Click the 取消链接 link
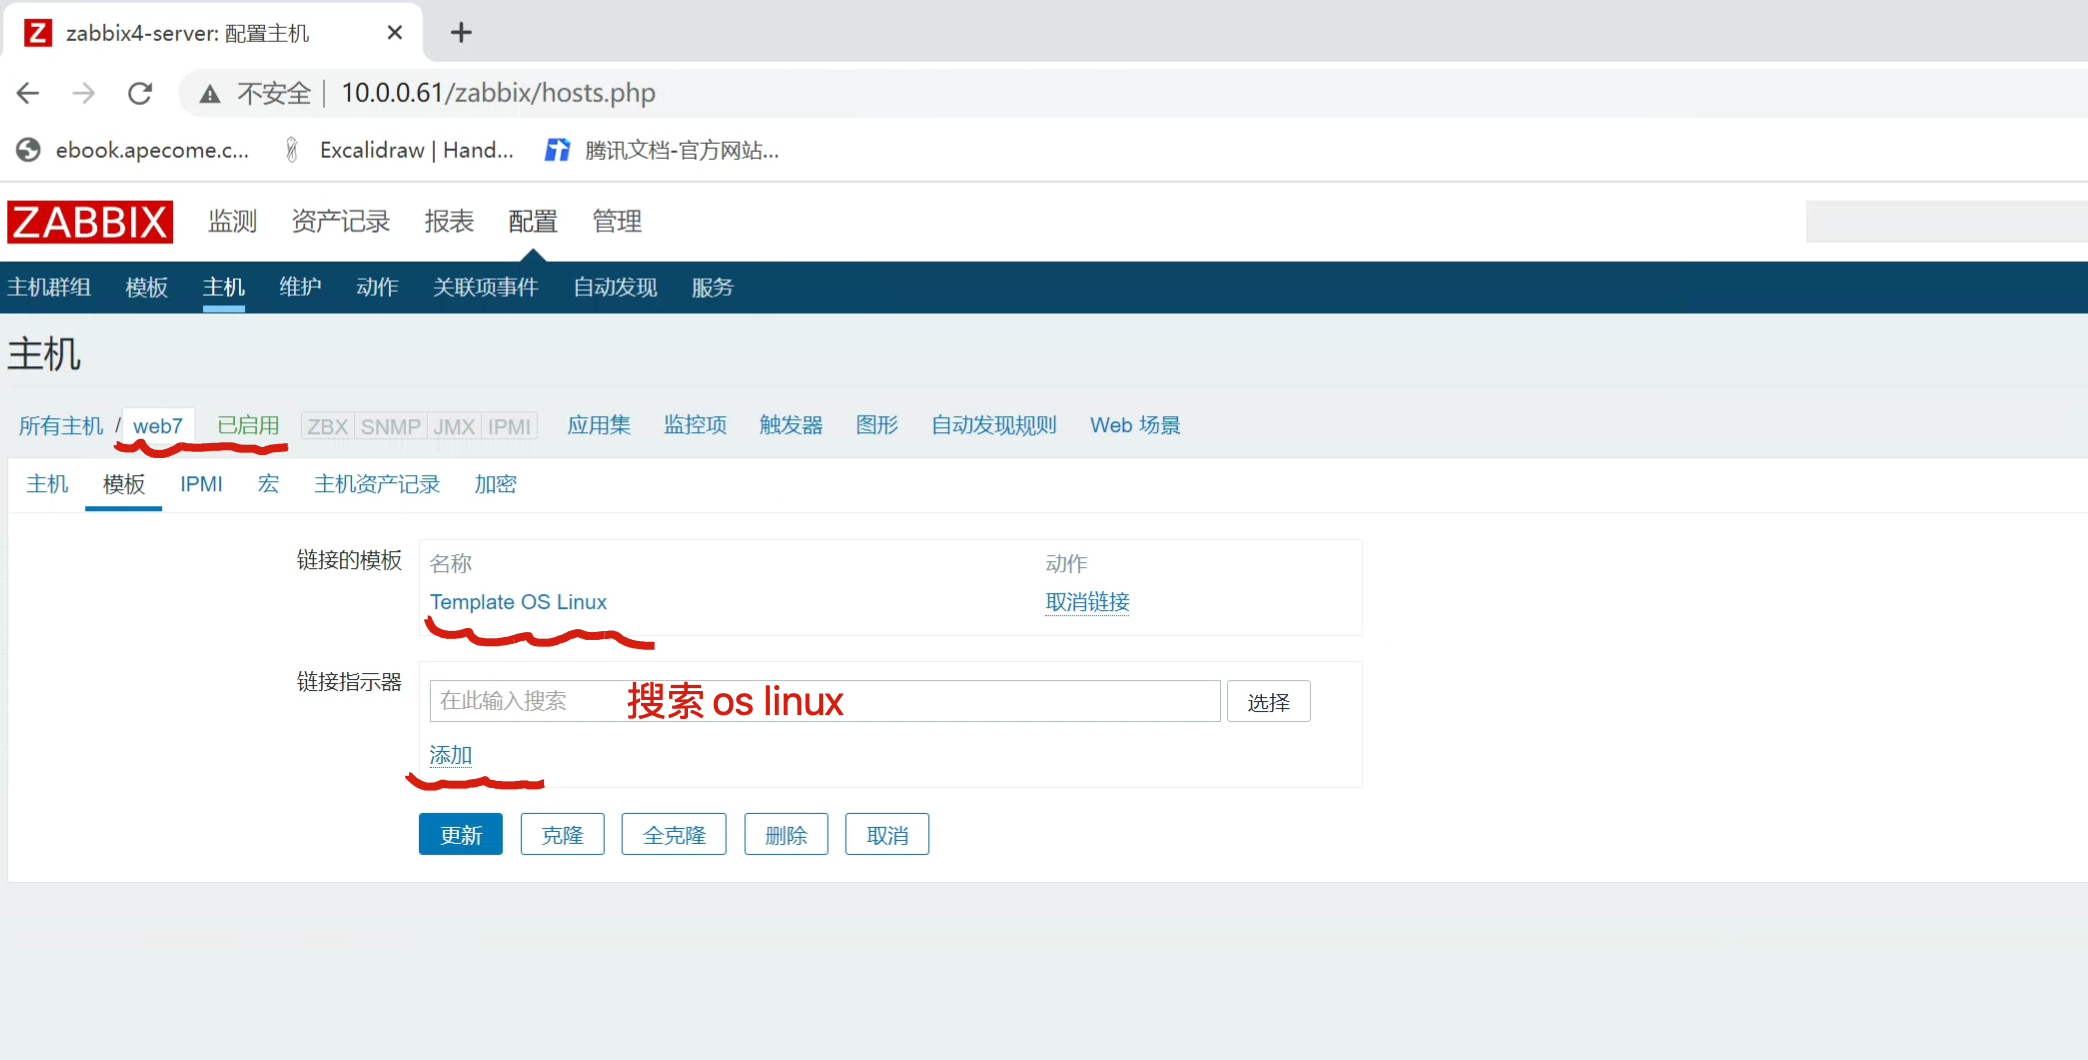This screenshot has height=1060, width=2088. click(x=1087, y=602)
